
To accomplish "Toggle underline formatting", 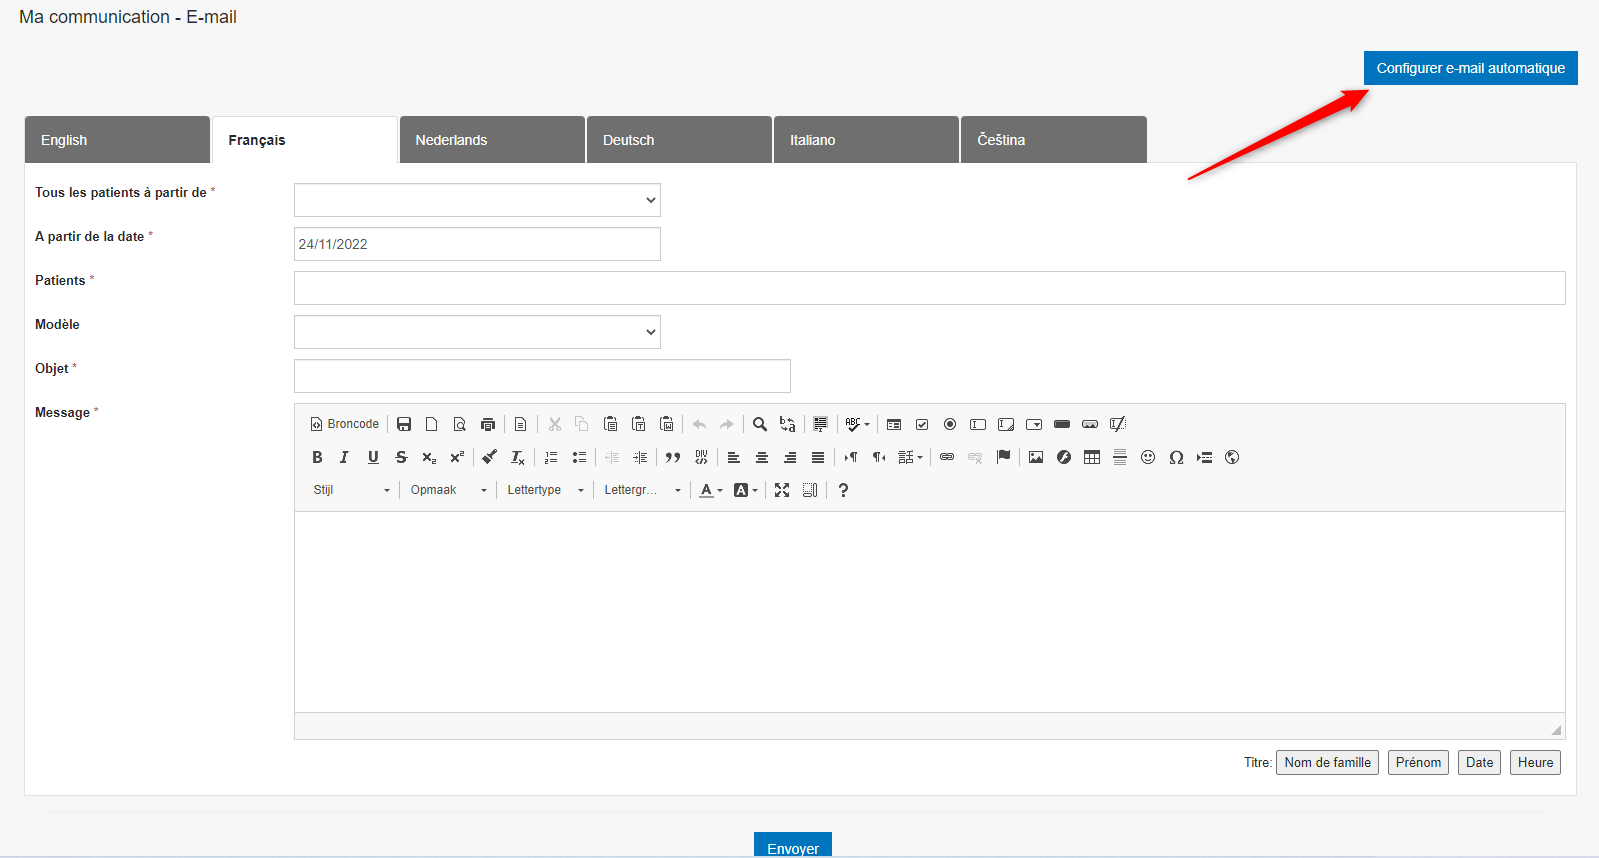I will click(373, 457).
